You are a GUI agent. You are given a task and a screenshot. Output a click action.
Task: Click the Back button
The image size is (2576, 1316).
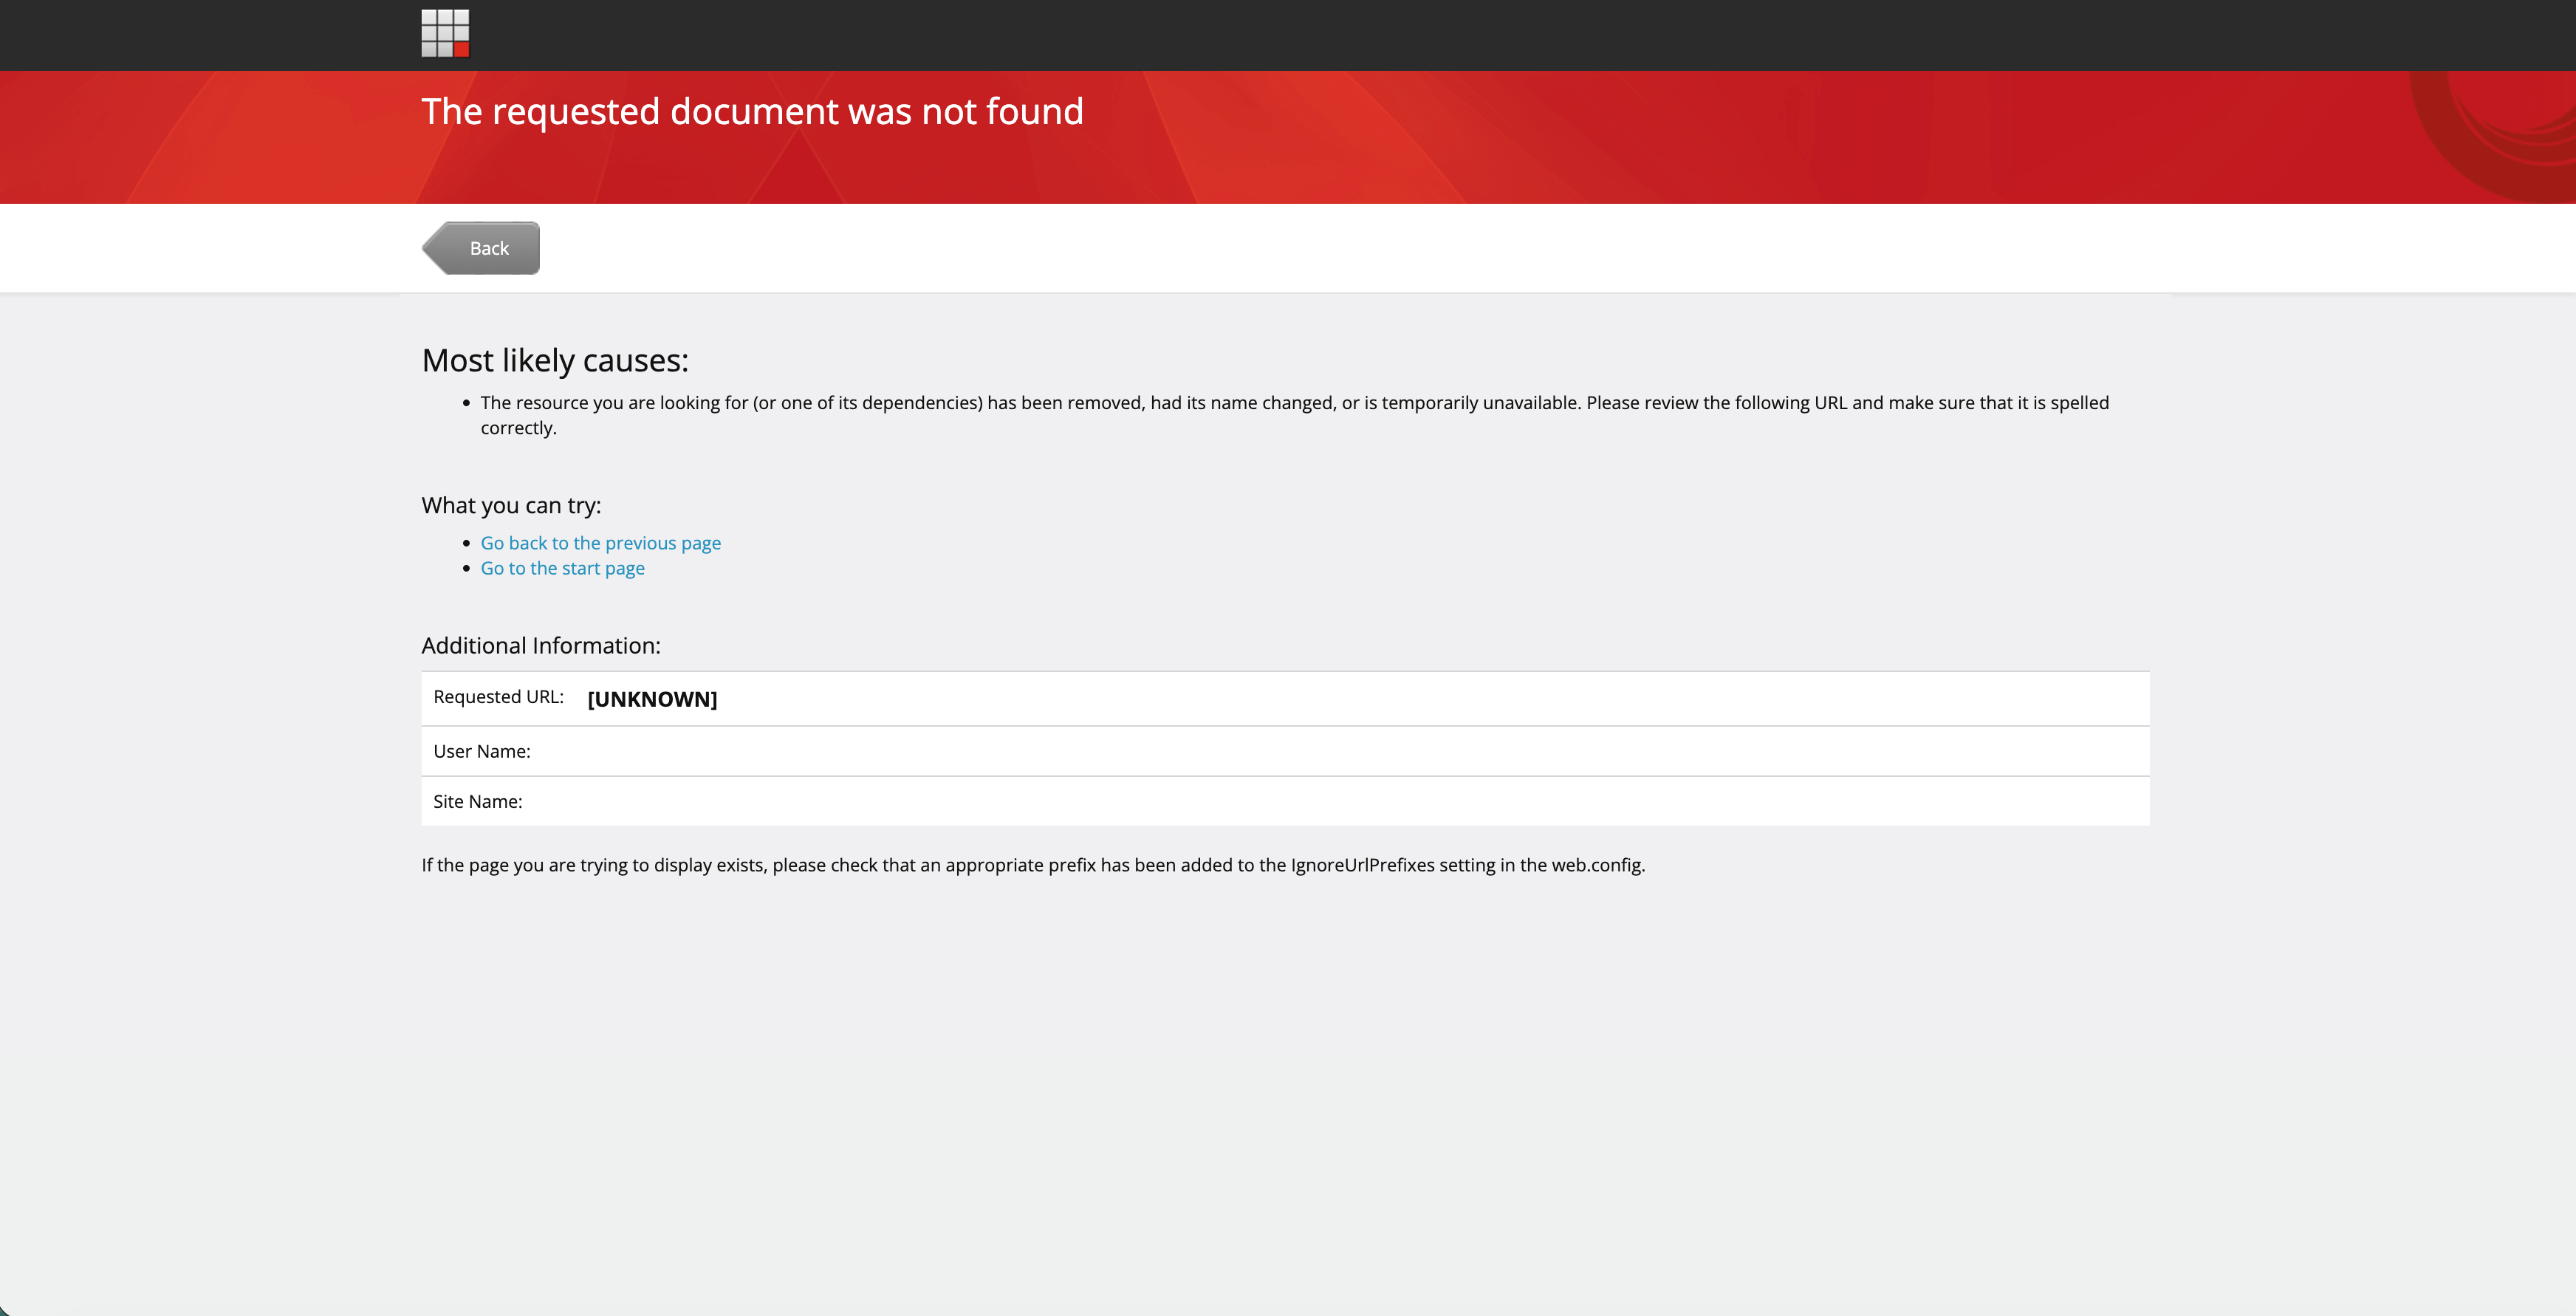(x=481, y=248)
